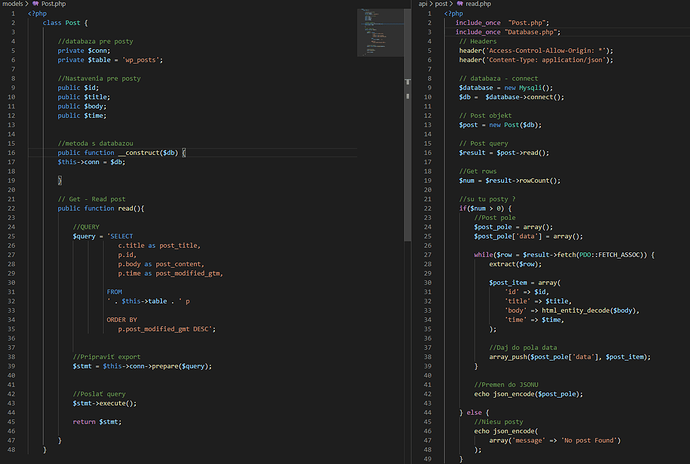Click the comment '//Nastavenia pre posty'
This screenshot has height=464, width=690.
tap(99, 78)
